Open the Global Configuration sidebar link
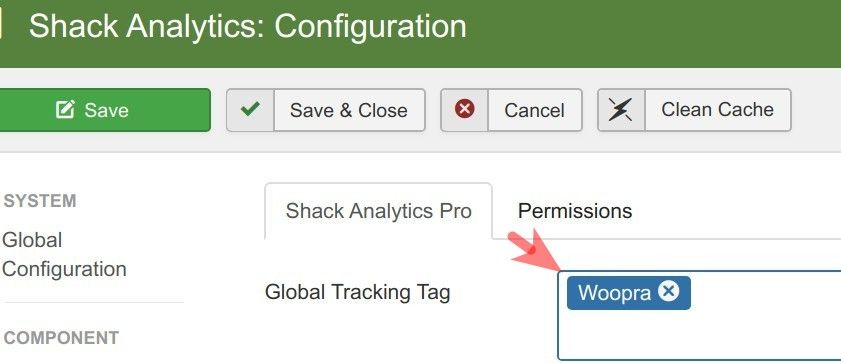841x363 pixels. pos(64,254)
